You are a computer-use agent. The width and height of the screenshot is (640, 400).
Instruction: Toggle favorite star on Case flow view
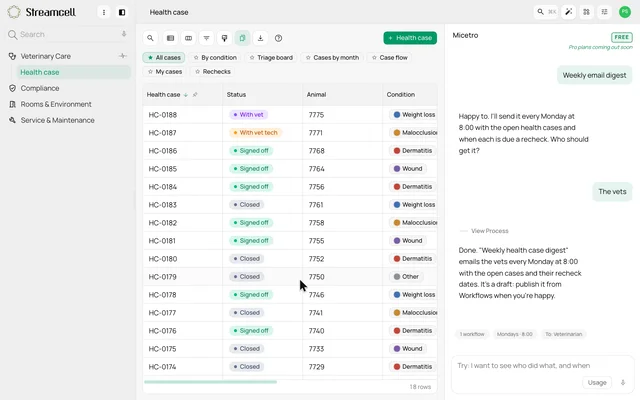(374, 58)
